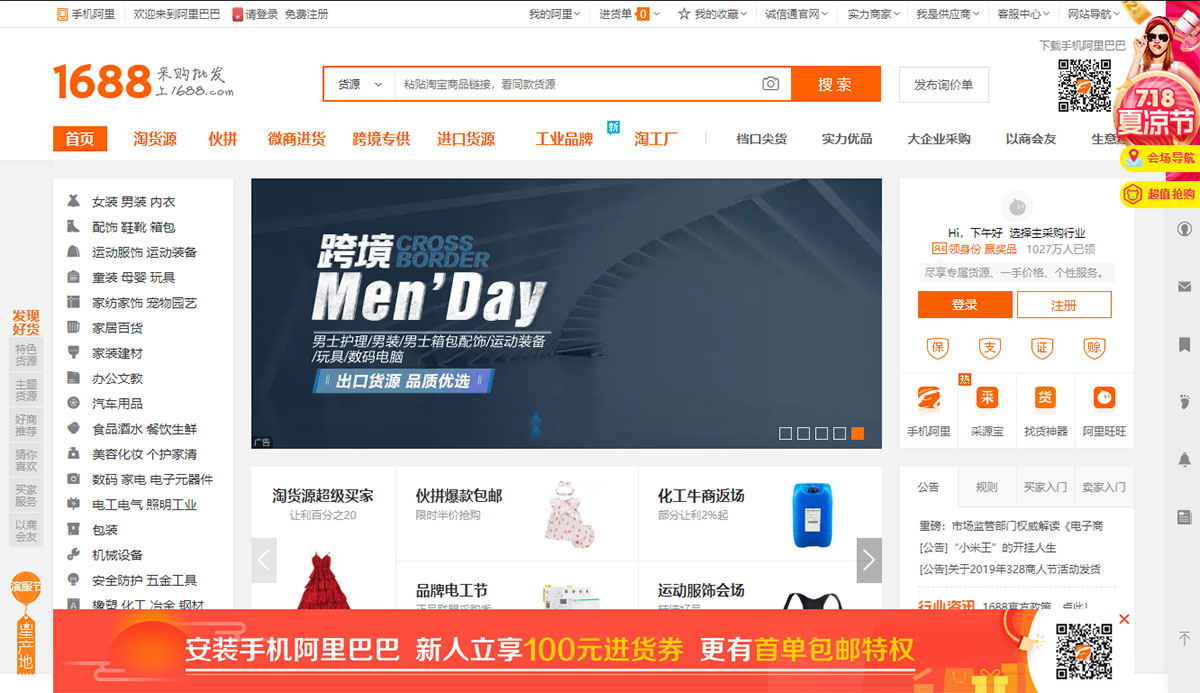This screenshot has width=1200, height=693.
Task: Open the 采源宝 app panel icon
Action: coord(986,398)
